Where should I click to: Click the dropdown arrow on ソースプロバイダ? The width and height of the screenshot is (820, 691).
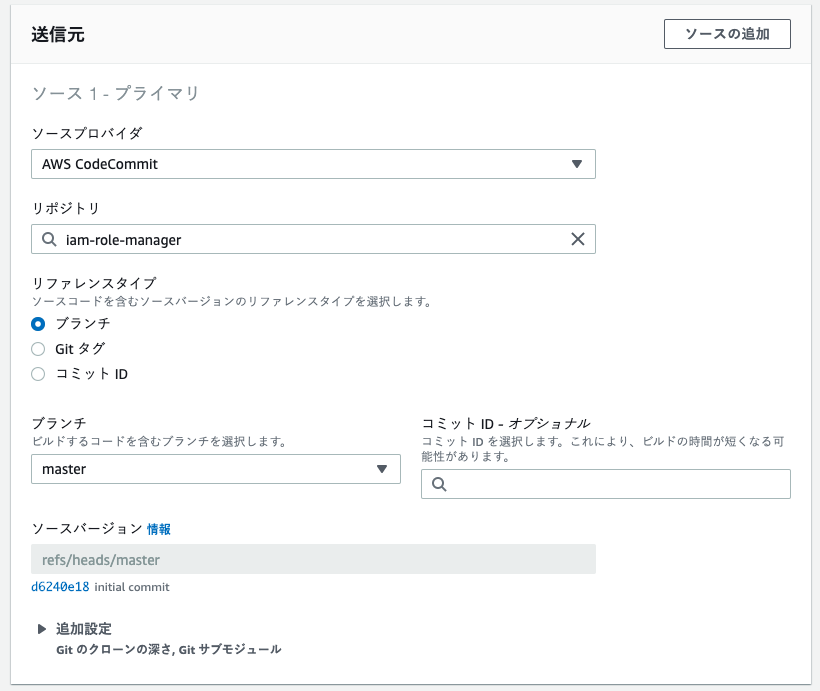(578, 164)
